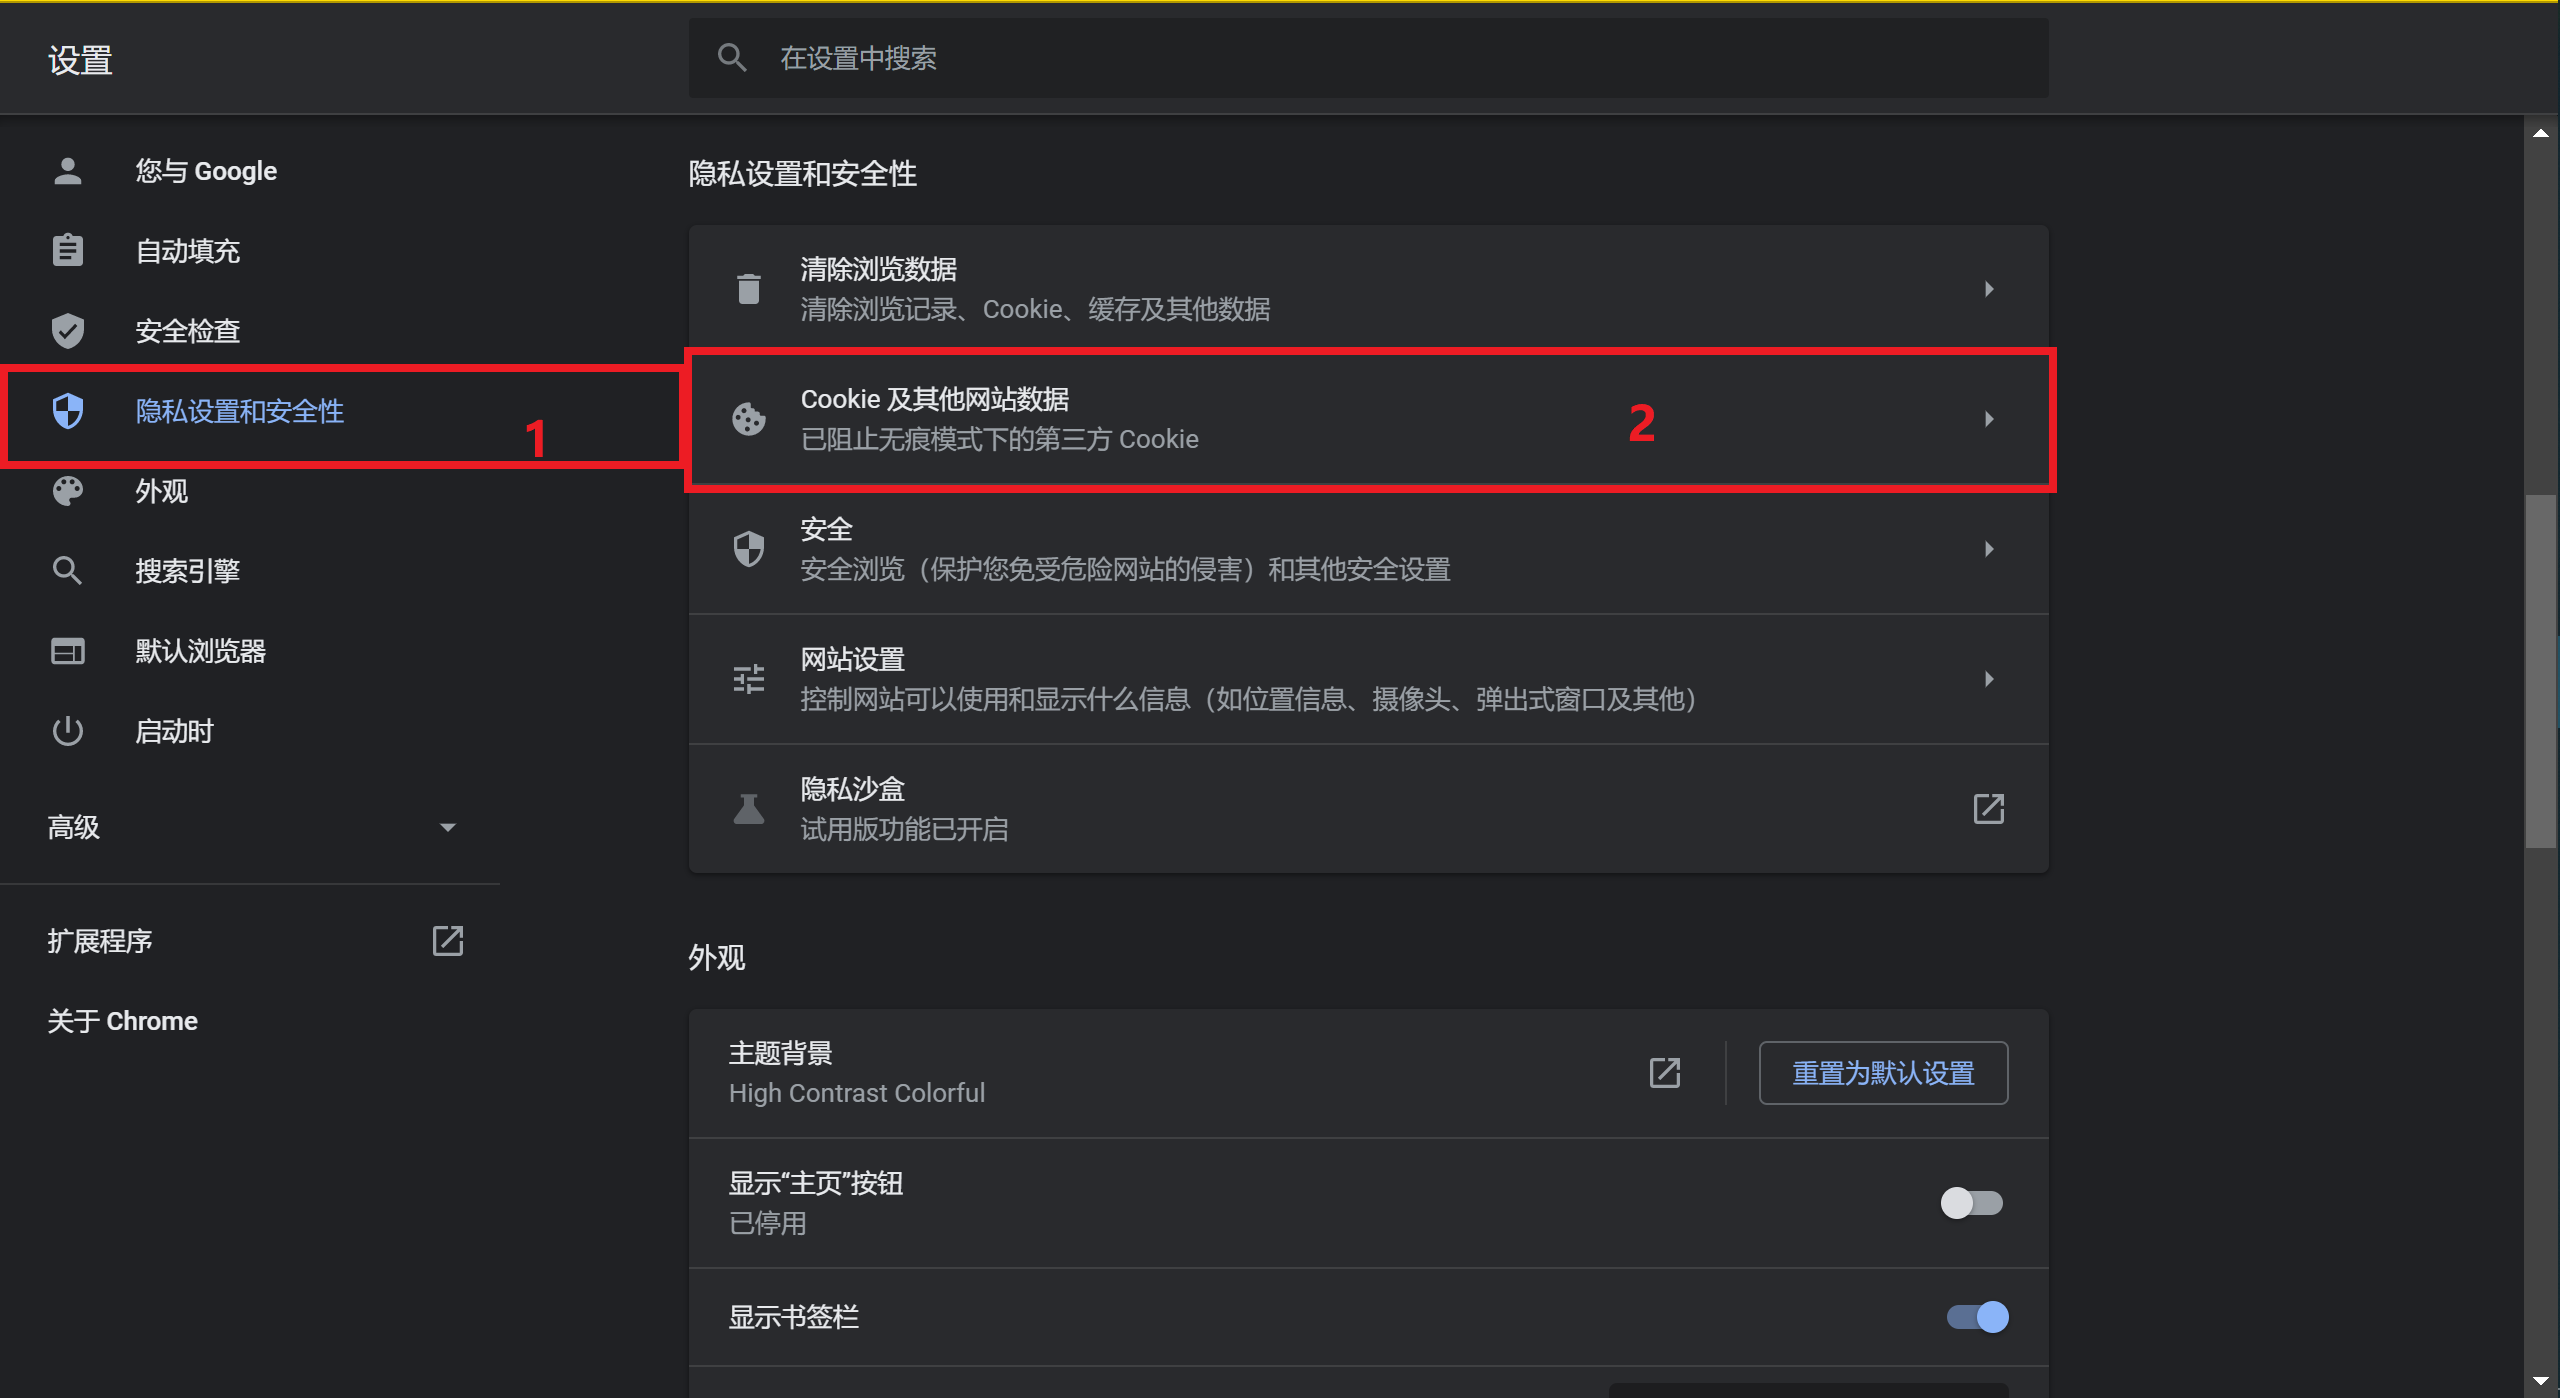Viewport: 2560px width, 1398px height.
Task: Open the 关于 Chrome page
Action: 123,1021
